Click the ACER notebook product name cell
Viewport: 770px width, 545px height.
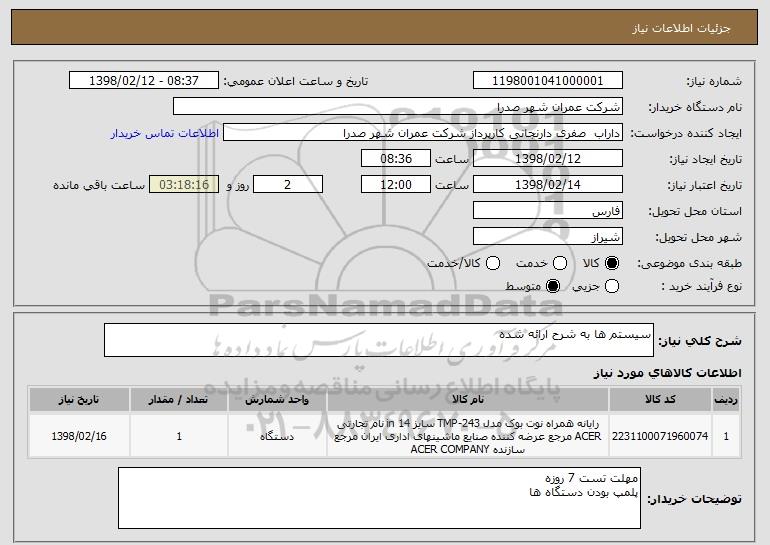(x=468, y=436)
